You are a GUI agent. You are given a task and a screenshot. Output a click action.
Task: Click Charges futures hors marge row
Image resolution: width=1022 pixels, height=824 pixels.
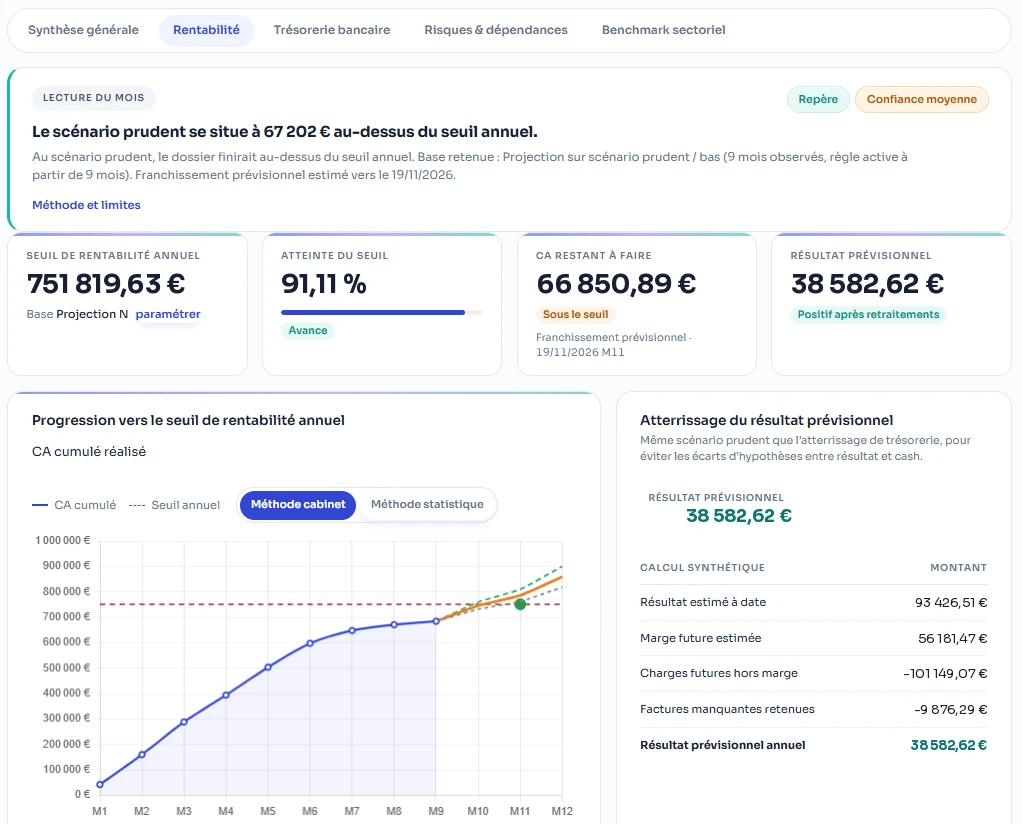[x=813, y=673]
